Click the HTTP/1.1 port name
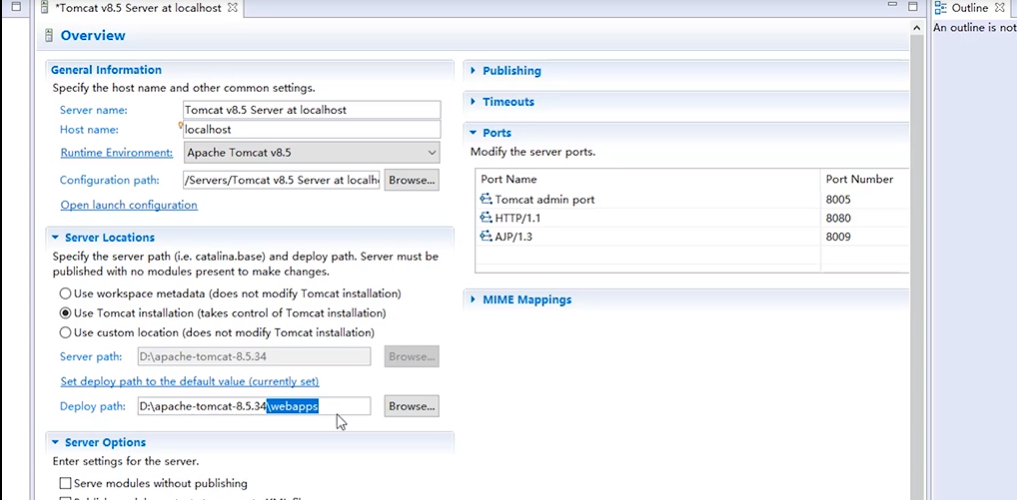 (x=518, y=219)
